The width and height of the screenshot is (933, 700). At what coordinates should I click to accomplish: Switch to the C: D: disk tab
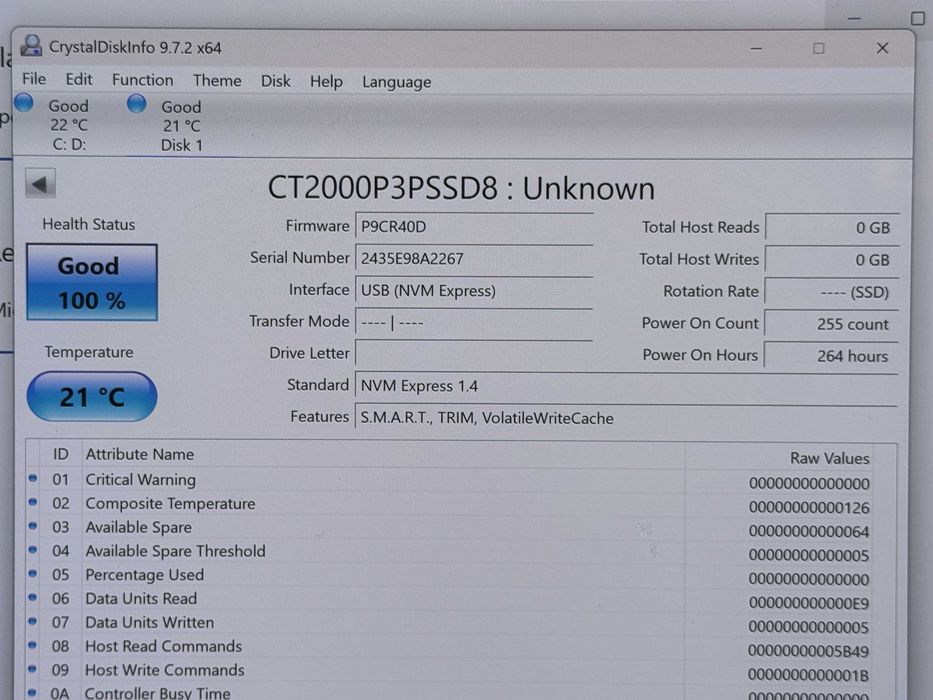click(68, 125)
